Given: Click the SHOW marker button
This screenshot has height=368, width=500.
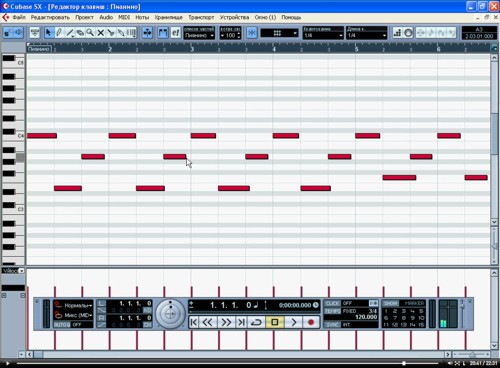Looking at the screenshot, I should (390, 303).
